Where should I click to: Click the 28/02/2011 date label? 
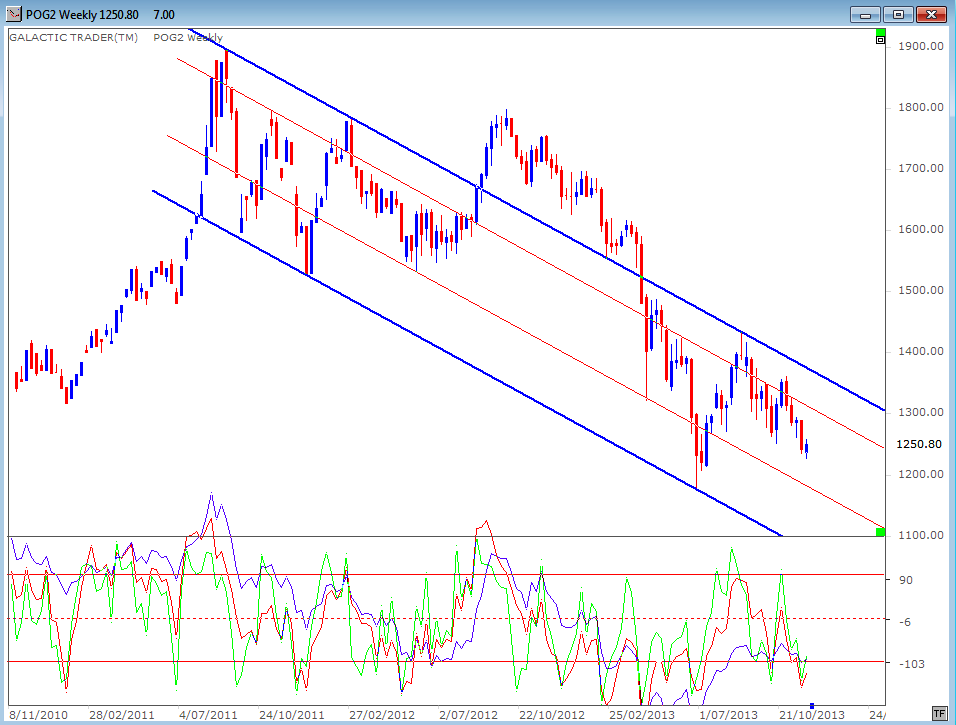(122, 715)
